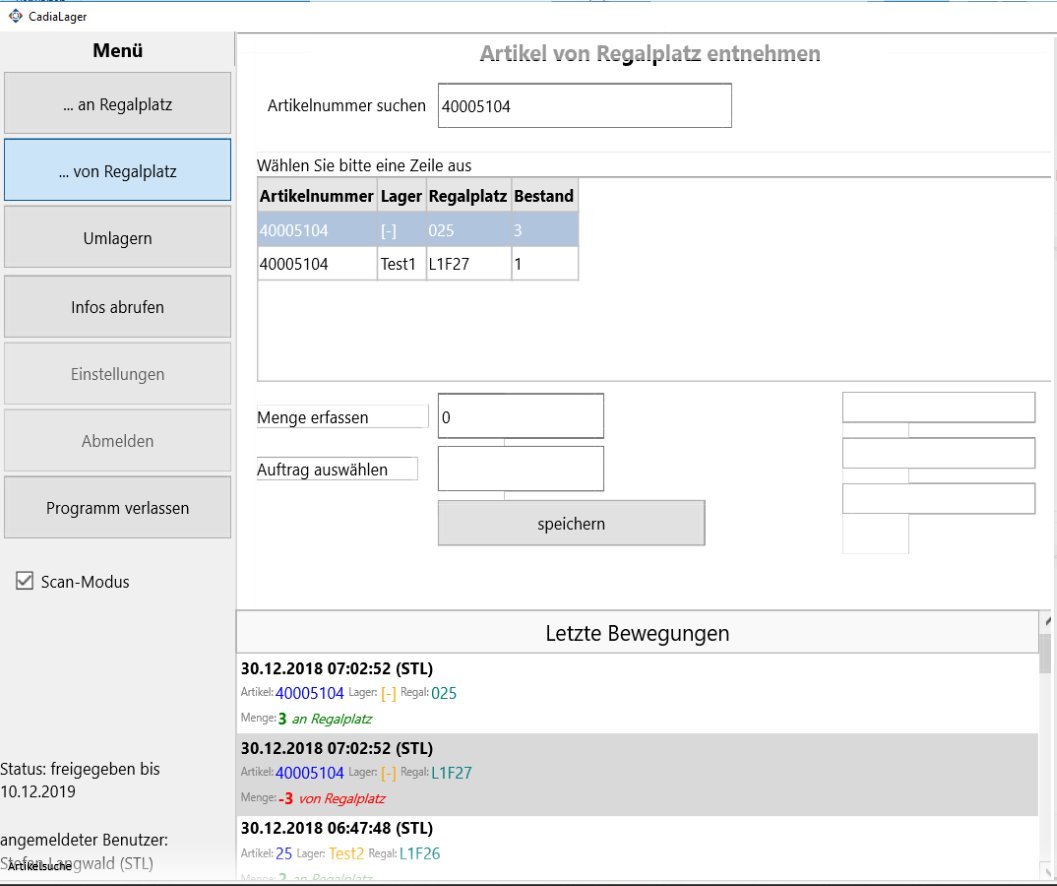This screenshot has height=886, width=1057.
Task: Sort by the Bestand column header
Action: (543, 197)
